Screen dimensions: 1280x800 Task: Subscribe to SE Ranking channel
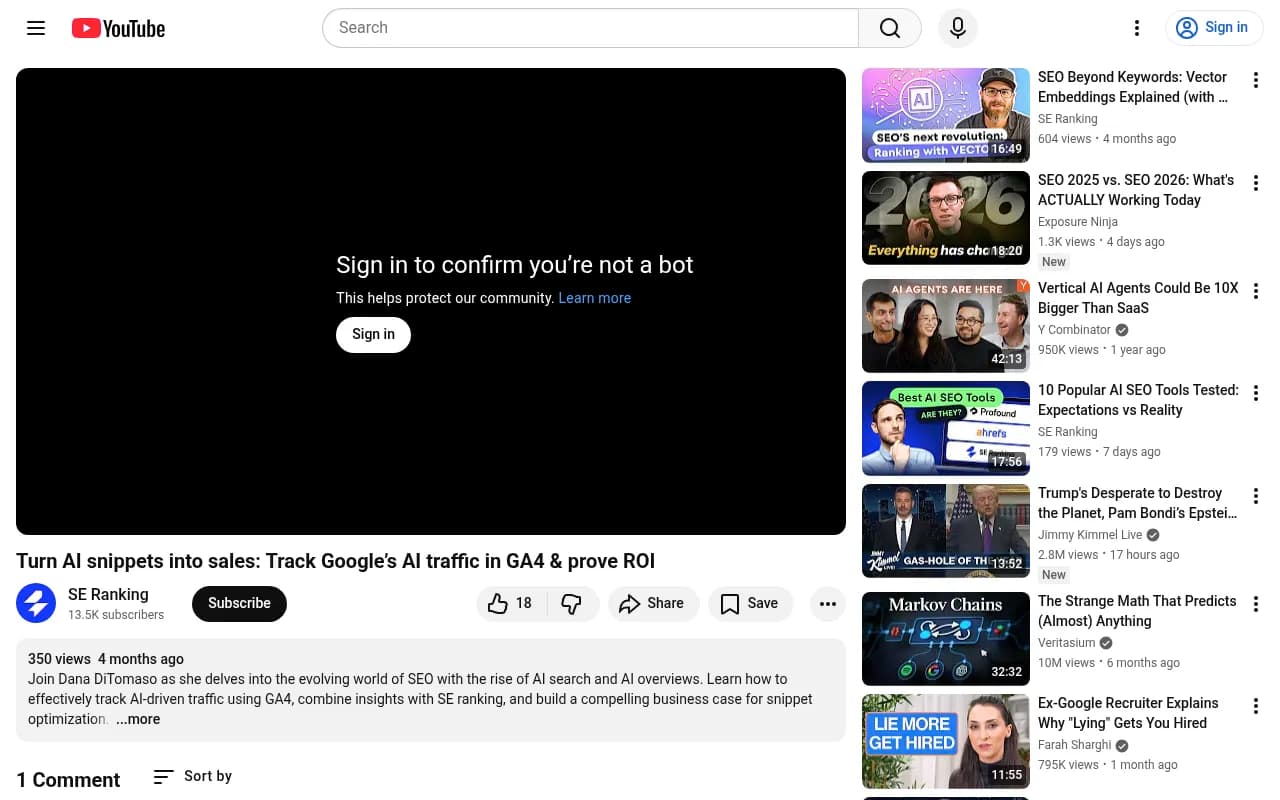239,603
